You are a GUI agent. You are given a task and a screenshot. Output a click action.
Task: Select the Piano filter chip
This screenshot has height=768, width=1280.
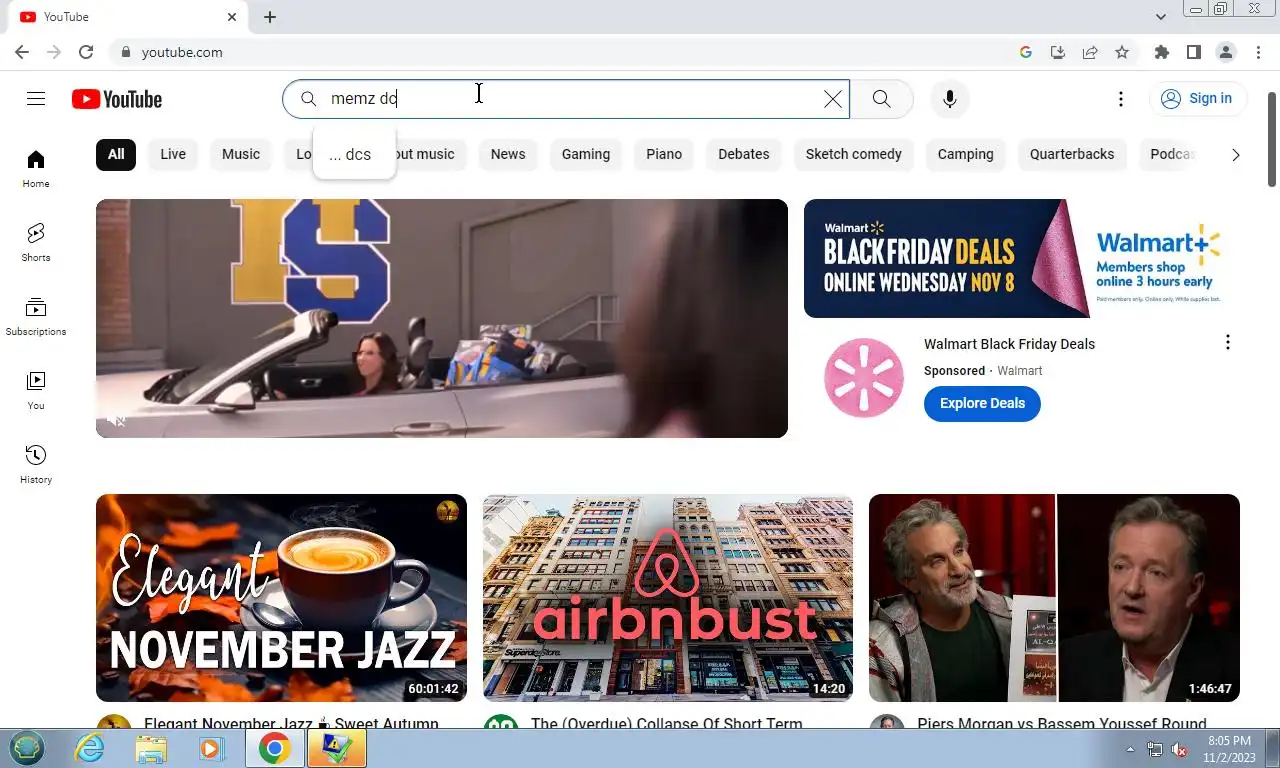click(664, 154)
